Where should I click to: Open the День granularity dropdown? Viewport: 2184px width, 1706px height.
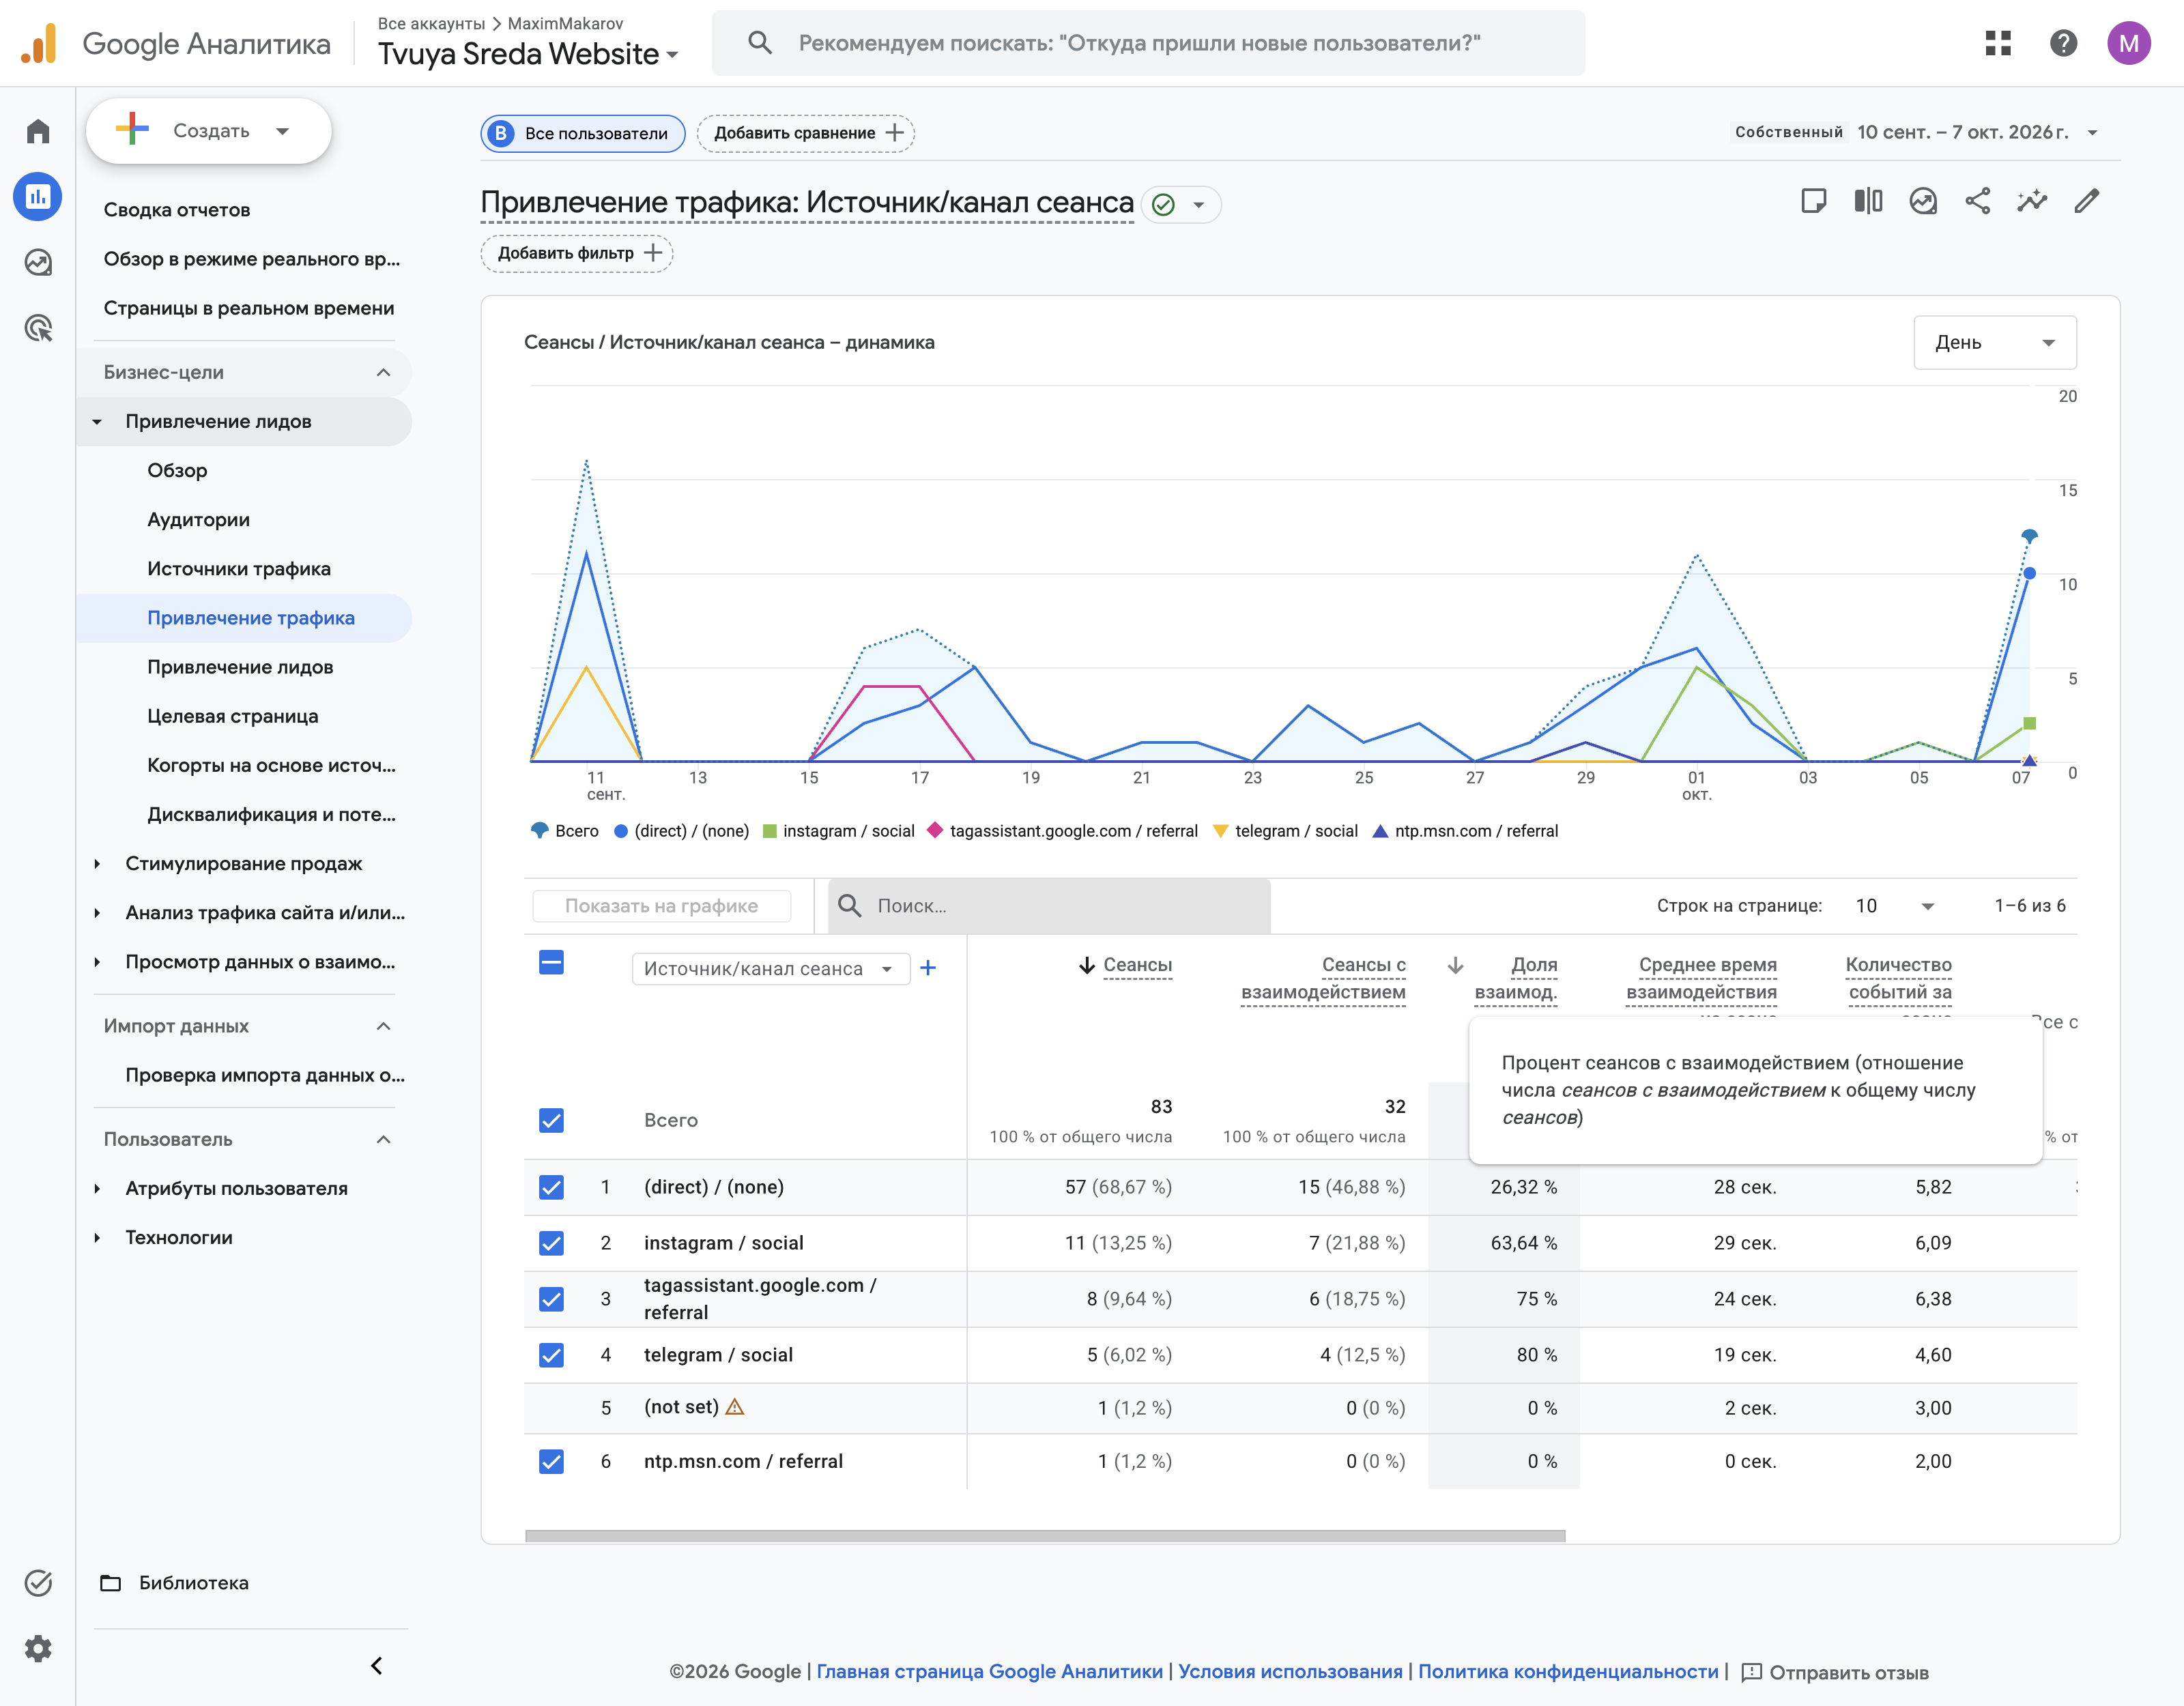(1994, 342)
